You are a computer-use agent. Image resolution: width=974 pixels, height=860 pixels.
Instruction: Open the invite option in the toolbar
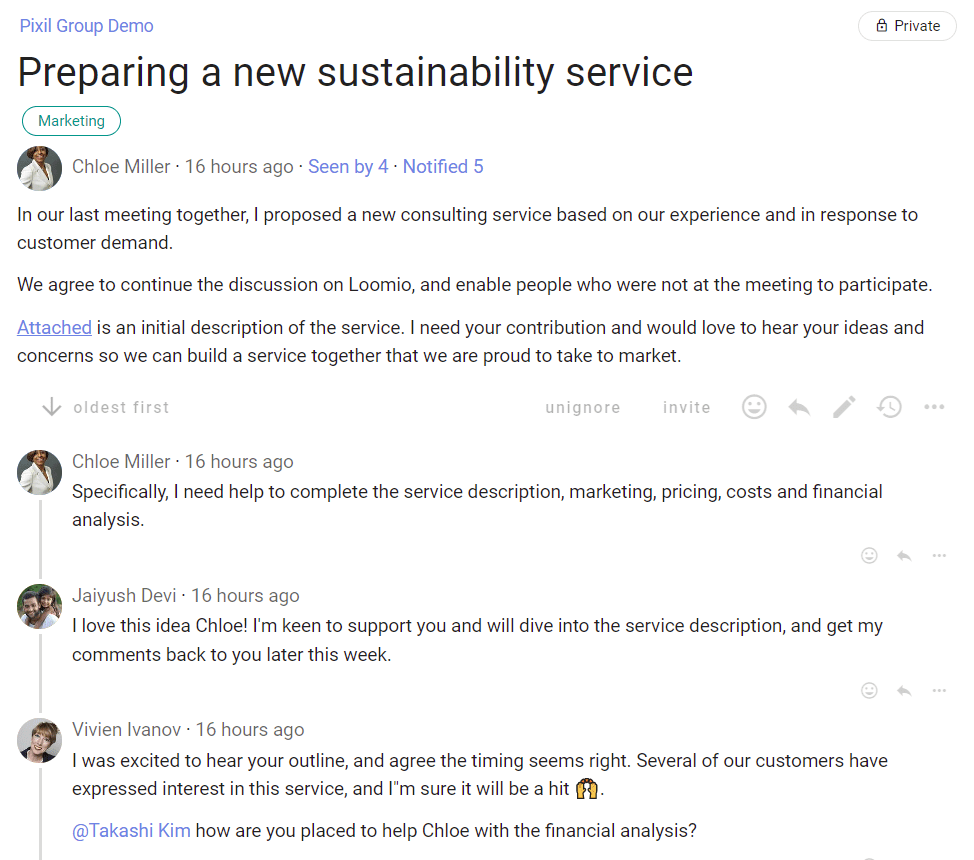[686, 407]
